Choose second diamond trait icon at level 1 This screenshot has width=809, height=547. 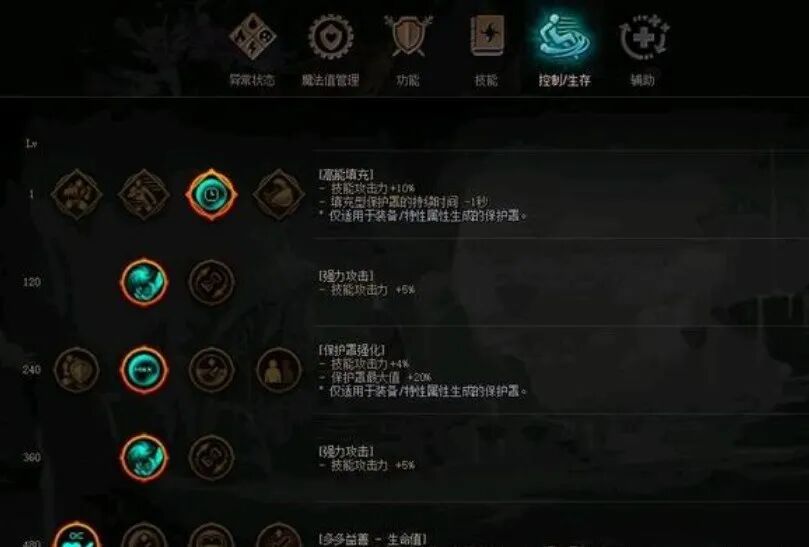[144, 195]
